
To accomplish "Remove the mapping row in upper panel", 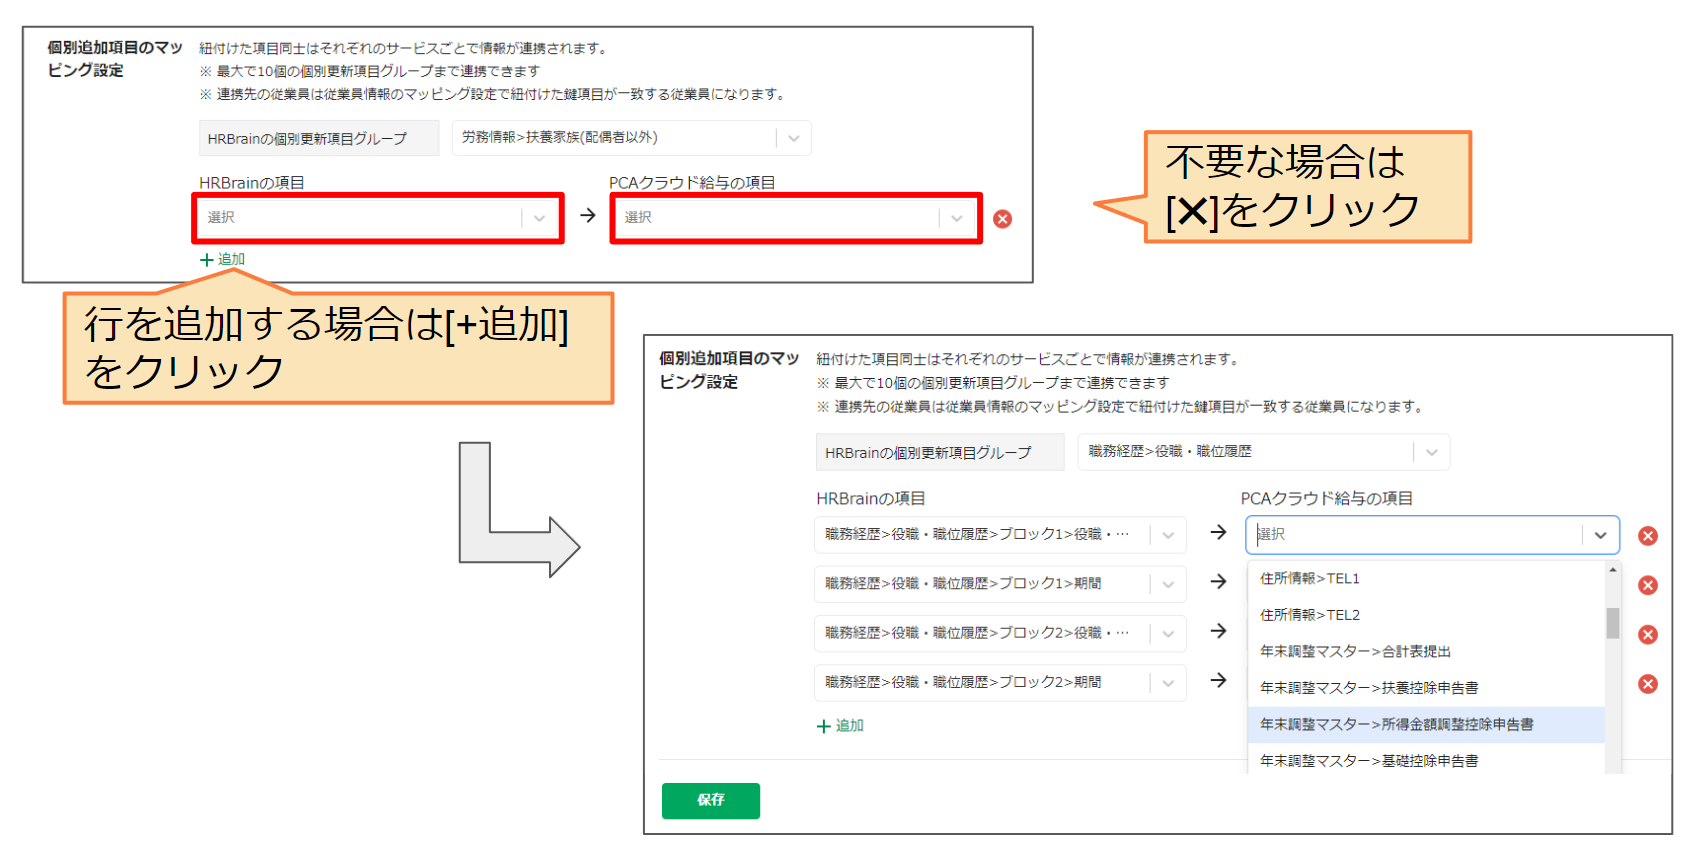I will [1002, 219].
